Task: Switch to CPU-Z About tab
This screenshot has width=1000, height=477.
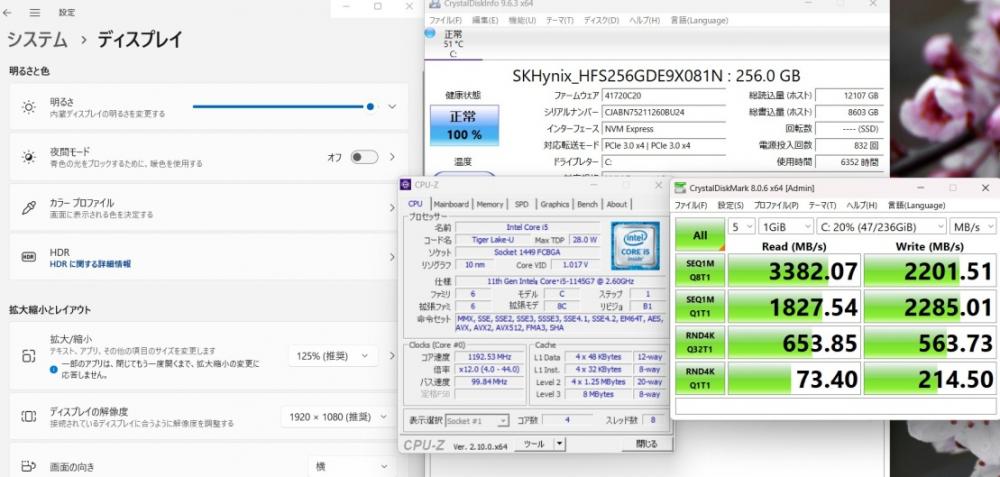Action: [617, 204]
